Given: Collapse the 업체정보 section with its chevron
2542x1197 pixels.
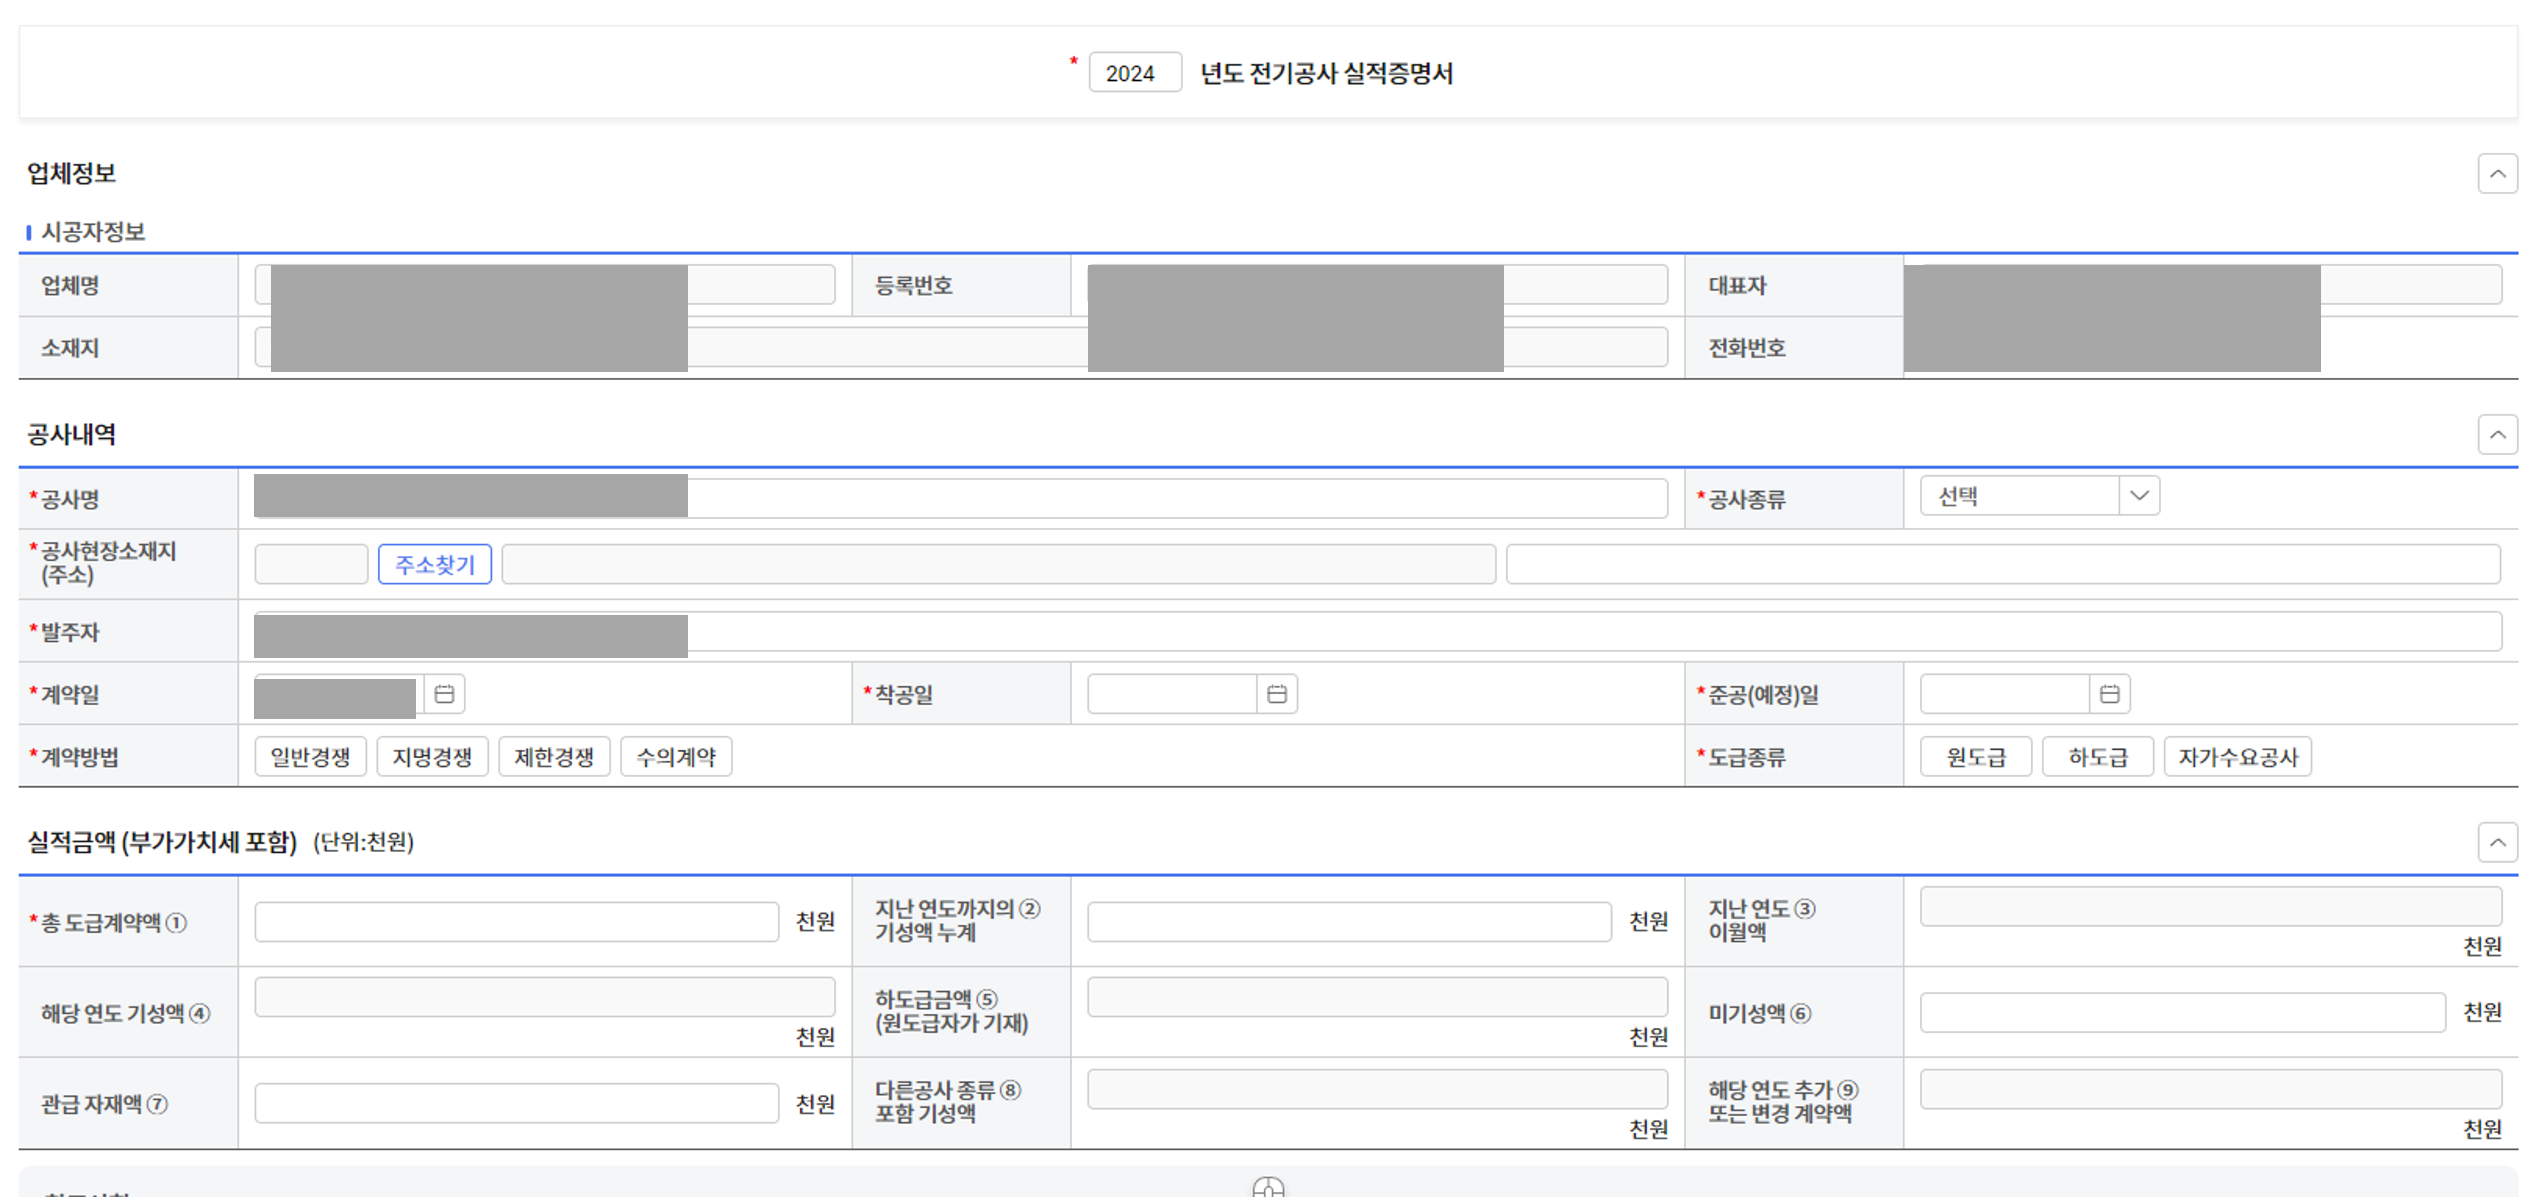Looking at the screenshot, I should pos(2497,174).
